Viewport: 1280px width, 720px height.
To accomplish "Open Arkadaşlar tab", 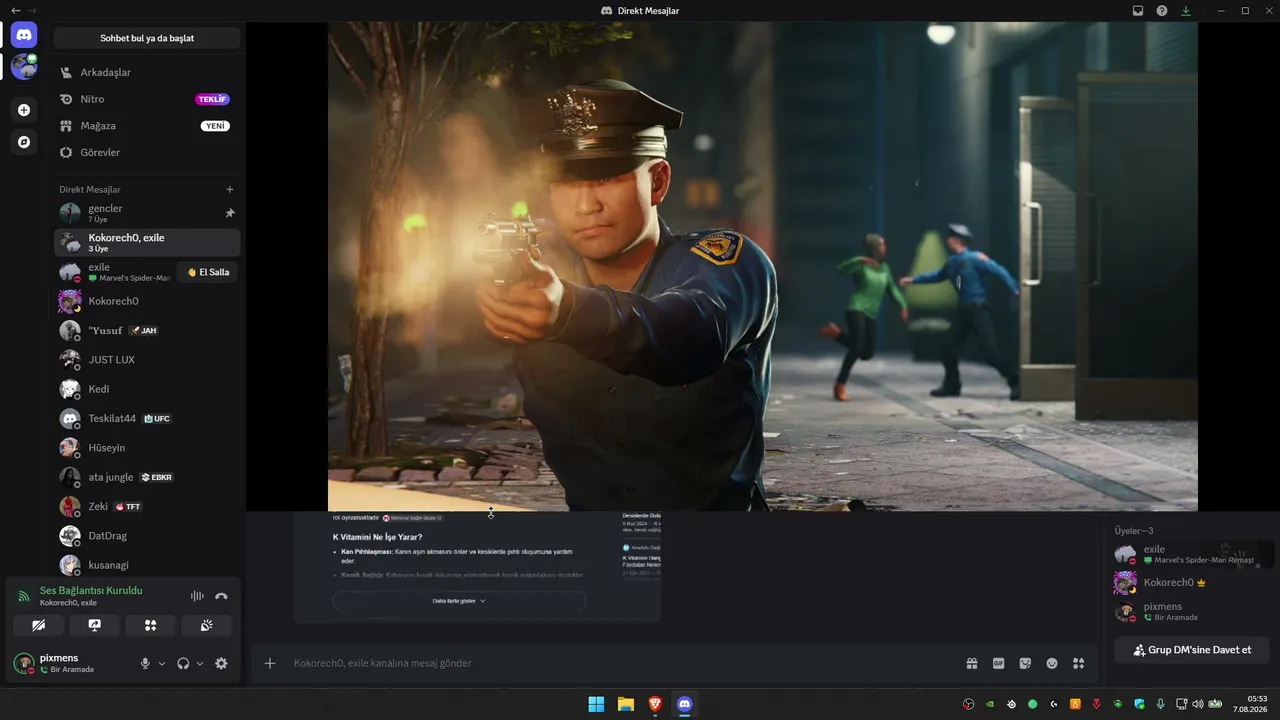I will [x=147, y=72].
